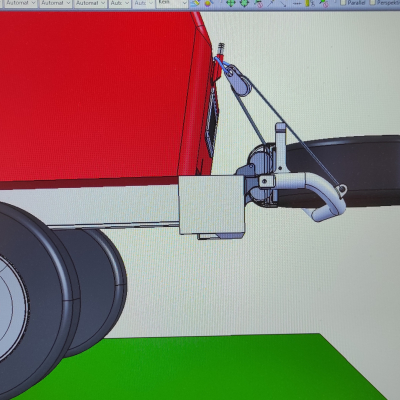This screenshot has height=400, width=400.
Task: Select the first green four-arrow pan icon
Action: pos(230,3)
